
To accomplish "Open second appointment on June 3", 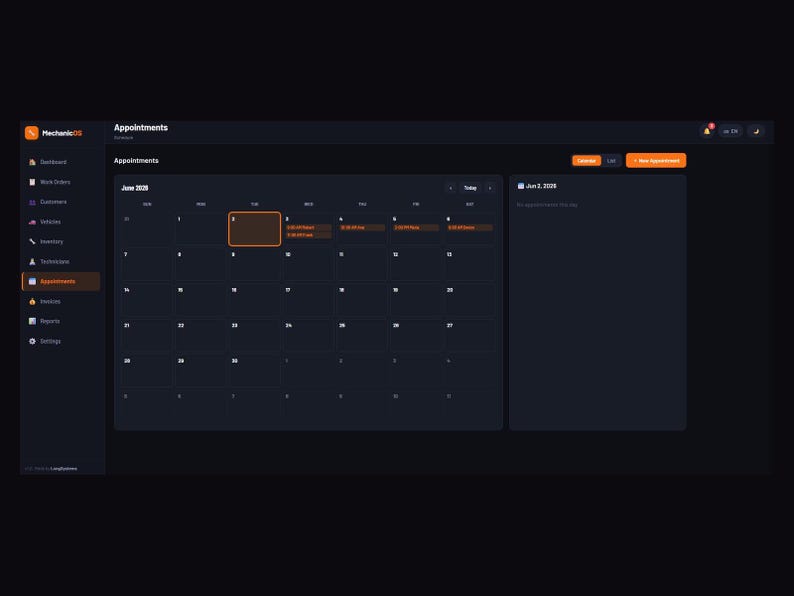I will pyautogui.click(x=308, y=235).
